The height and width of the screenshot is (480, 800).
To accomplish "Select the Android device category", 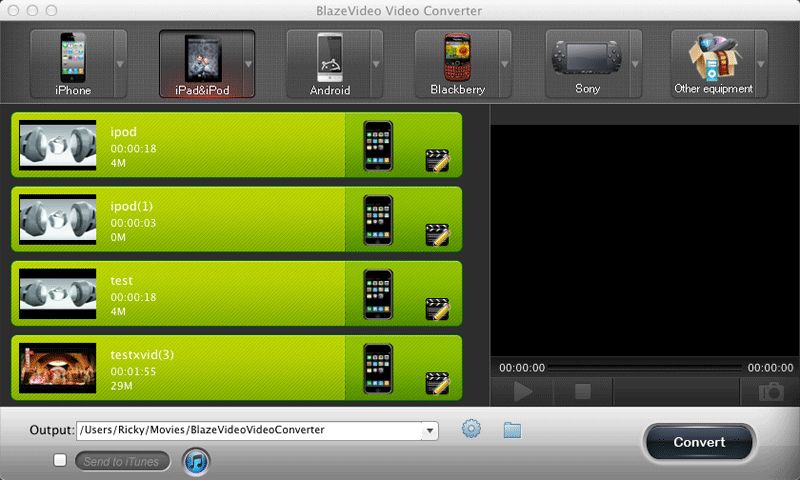I will (x=329, y=64).
